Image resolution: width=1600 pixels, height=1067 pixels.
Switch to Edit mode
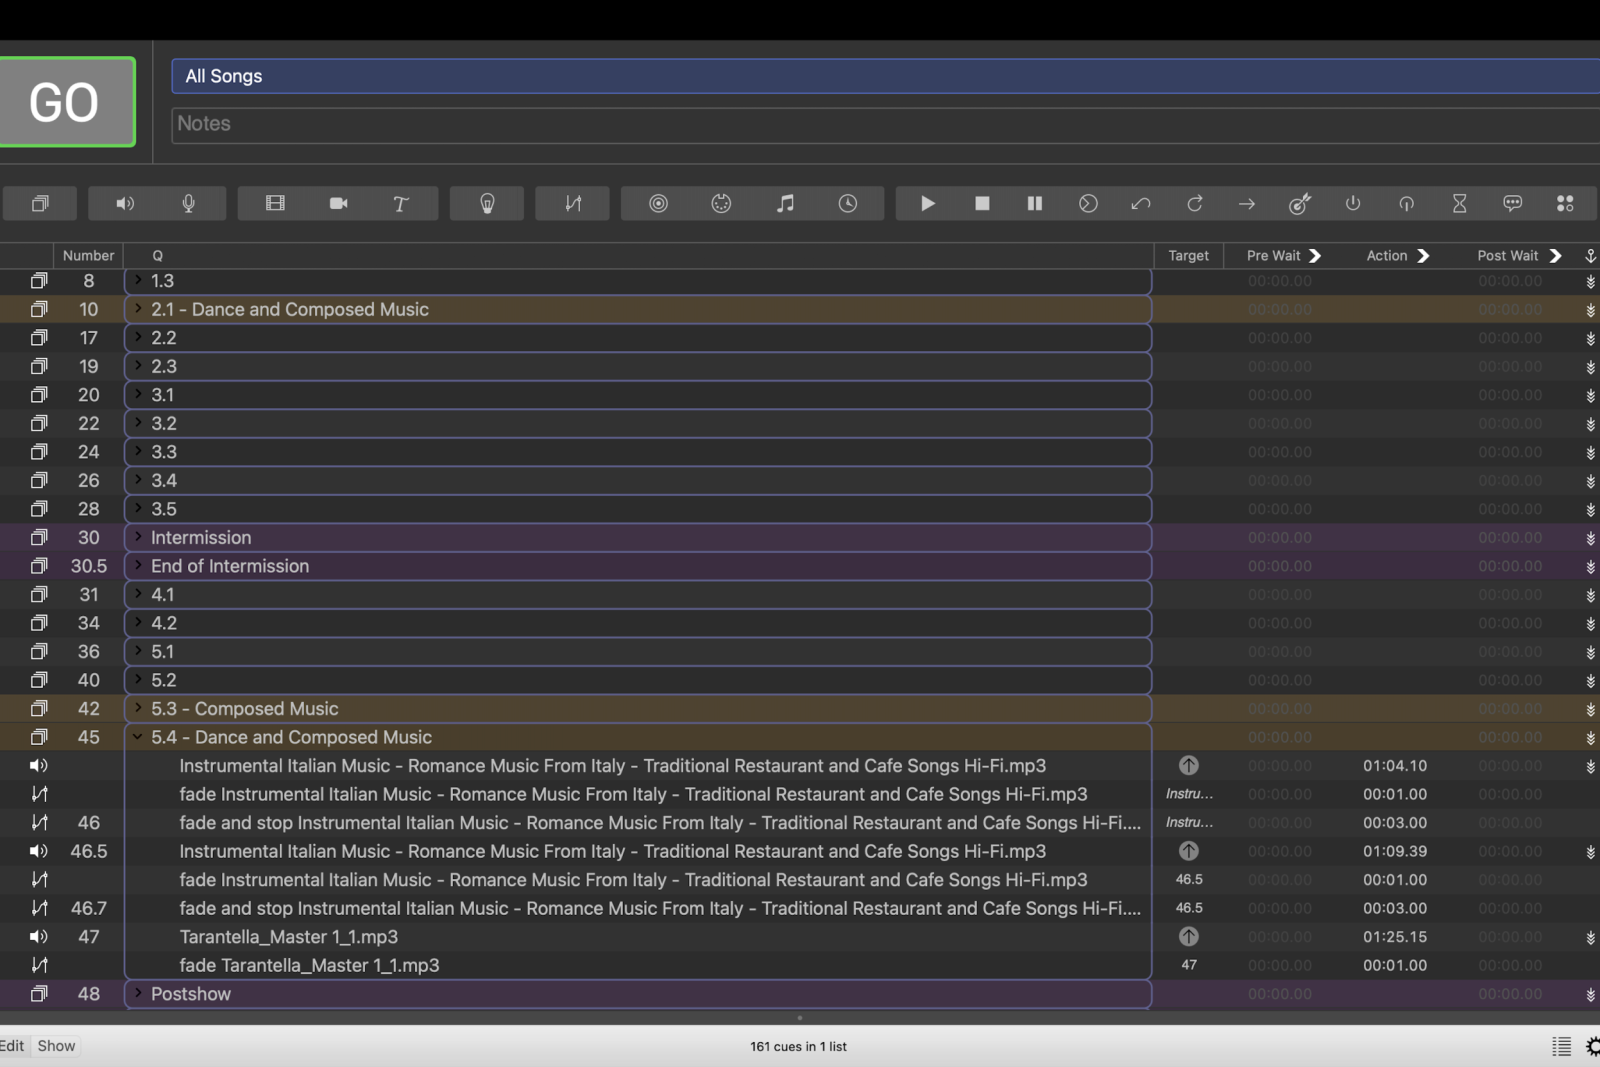pos(12,1046)
